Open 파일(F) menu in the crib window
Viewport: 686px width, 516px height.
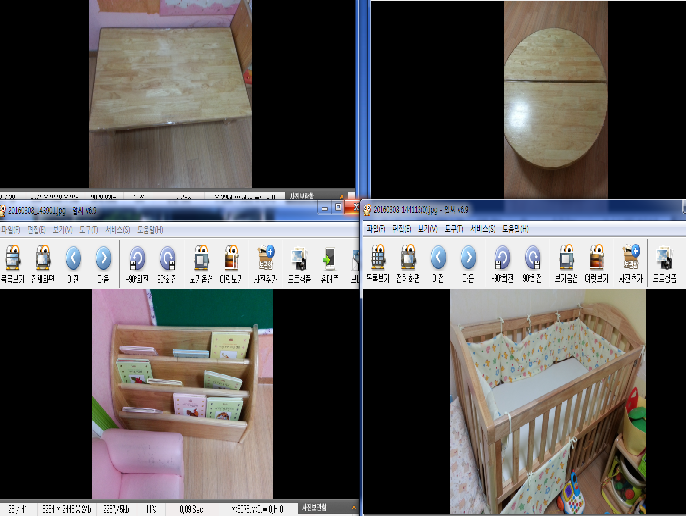coord(377,228)
